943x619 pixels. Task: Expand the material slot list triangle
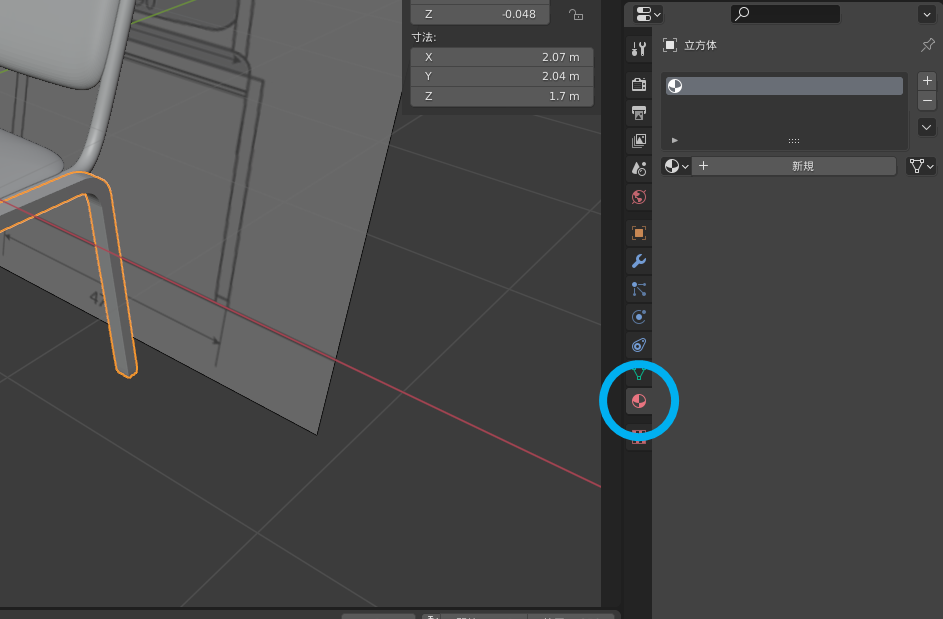pos(675,140)
